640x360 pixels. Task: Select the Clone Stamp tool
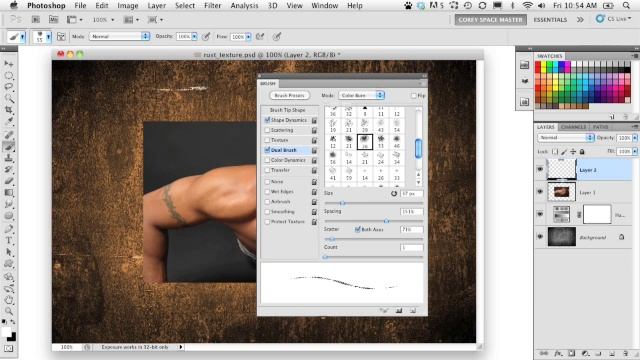9,158
